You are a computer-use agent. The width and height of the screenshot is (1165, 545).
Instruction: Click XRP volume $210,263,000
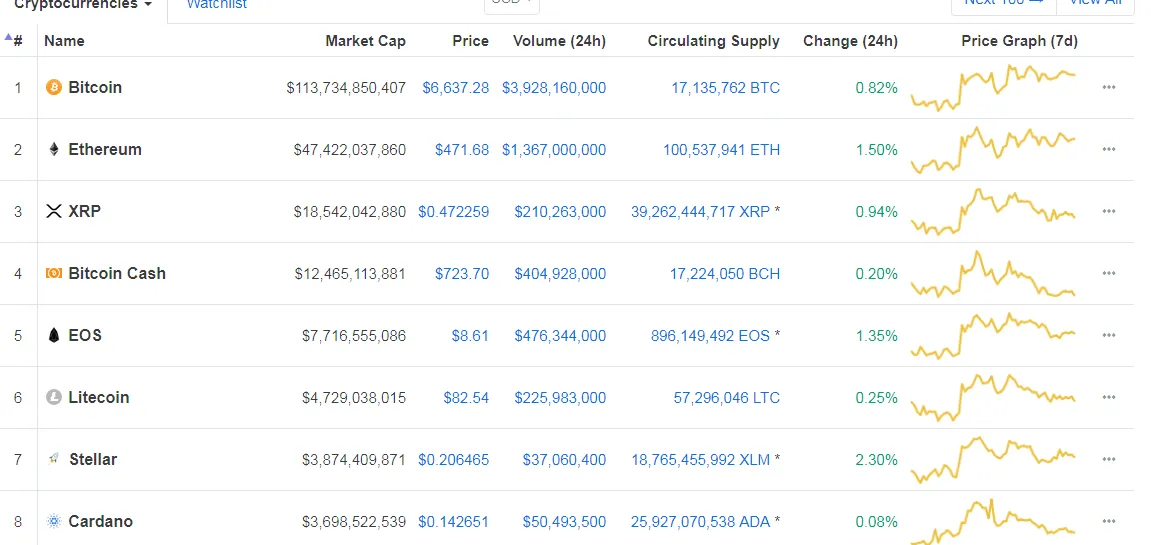560,212
